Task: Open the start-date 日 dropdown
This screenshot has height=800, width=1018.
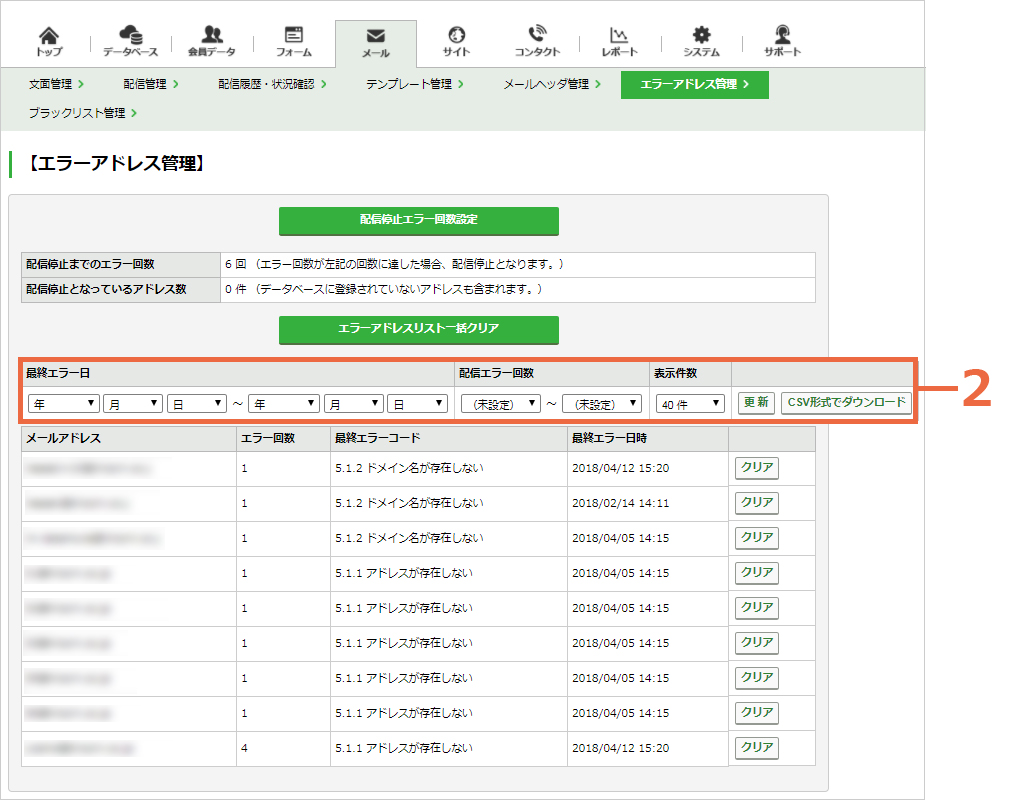Action: pos(197,404)
